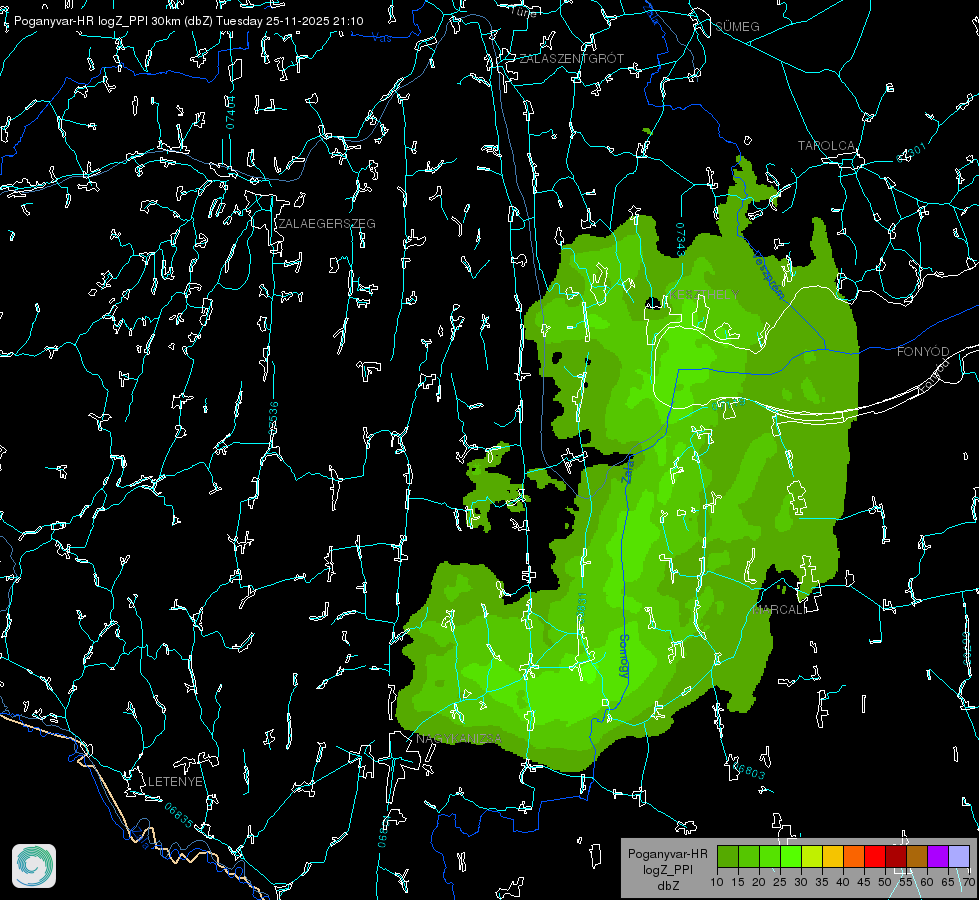Select the 10–15 dBZ dark green swatch
Screen dimensions: 979x900
pos(728,856)
